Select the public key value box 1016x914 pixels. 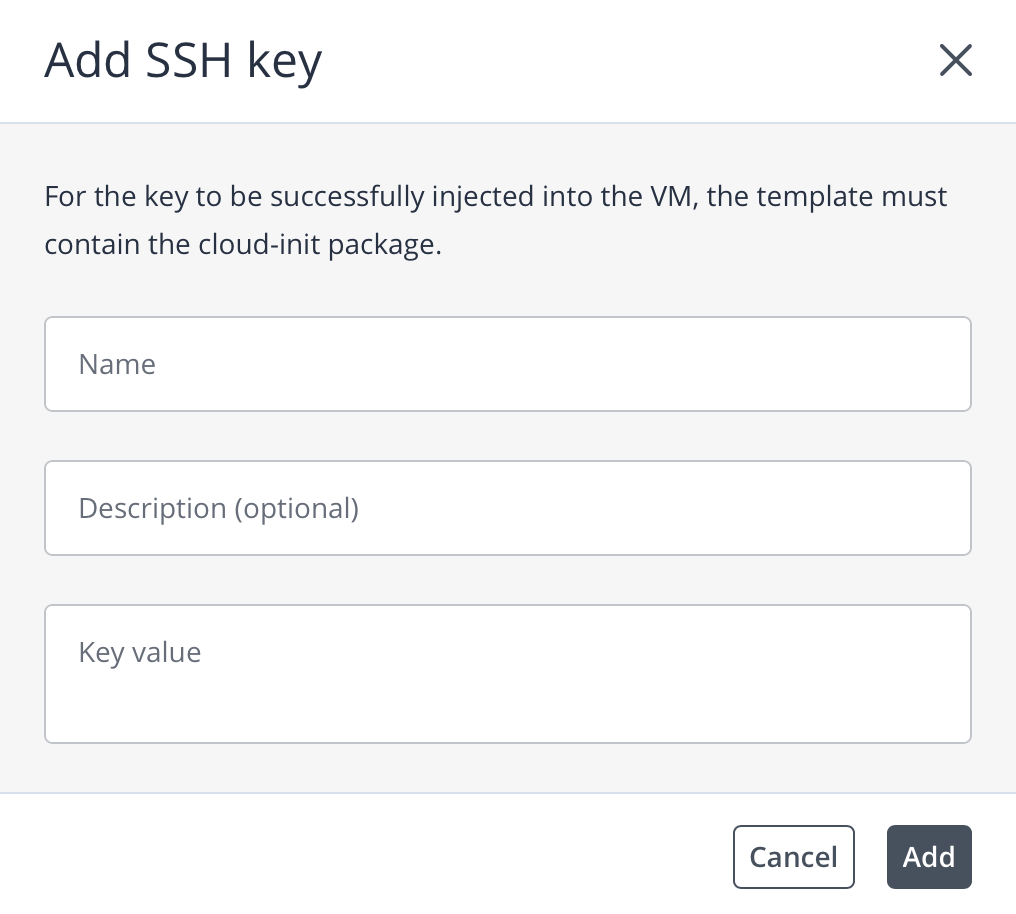[507, 674]
